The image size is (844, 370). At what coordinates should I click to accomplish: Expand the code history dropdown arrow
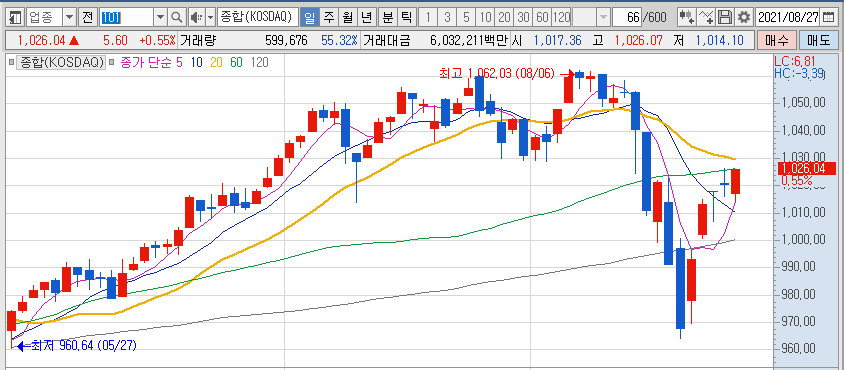point(160,18)
